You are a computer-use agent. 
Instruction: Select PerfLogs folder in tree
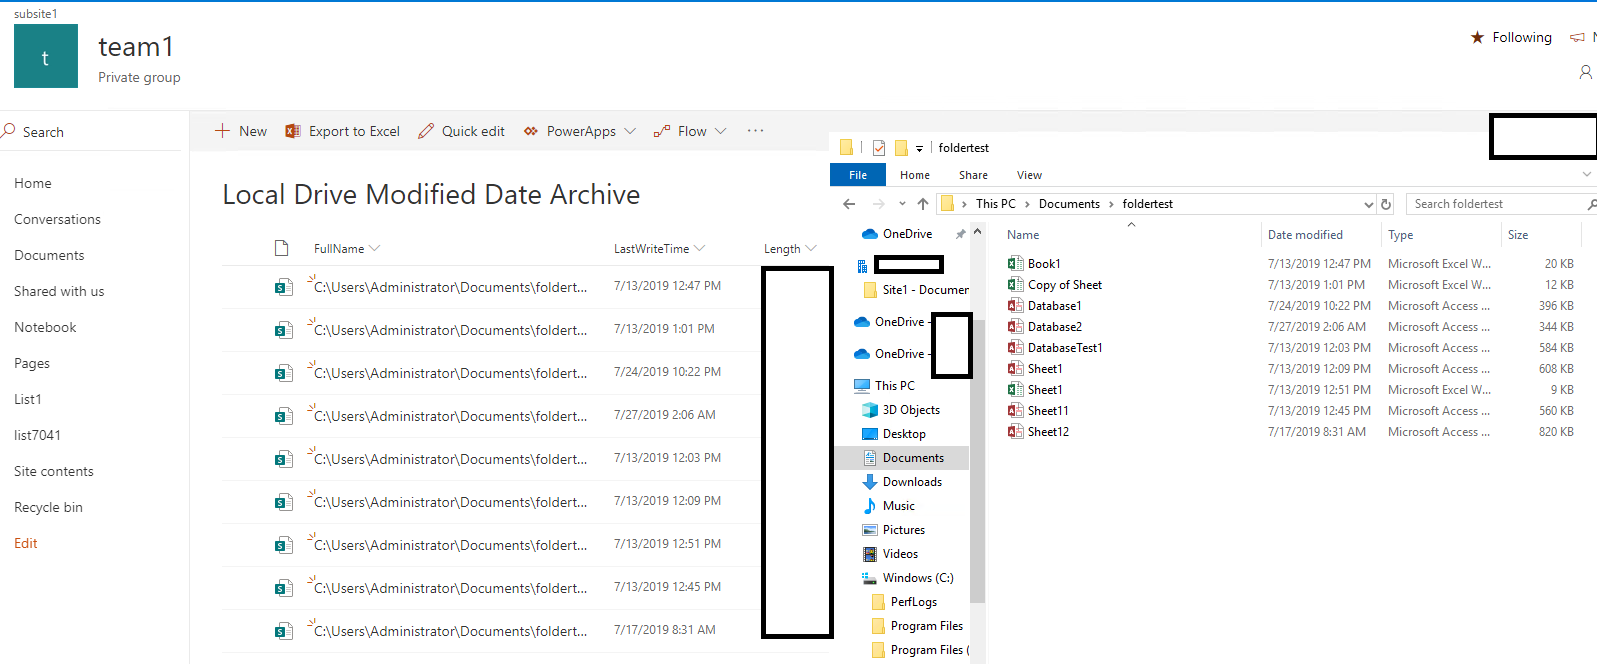914,602
